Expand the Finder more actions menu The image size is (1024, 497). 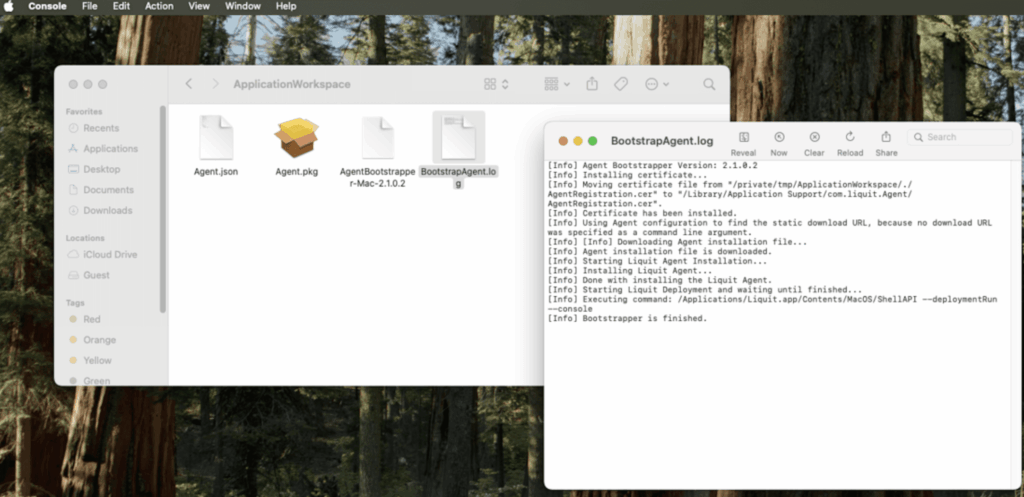click(657, 84)
